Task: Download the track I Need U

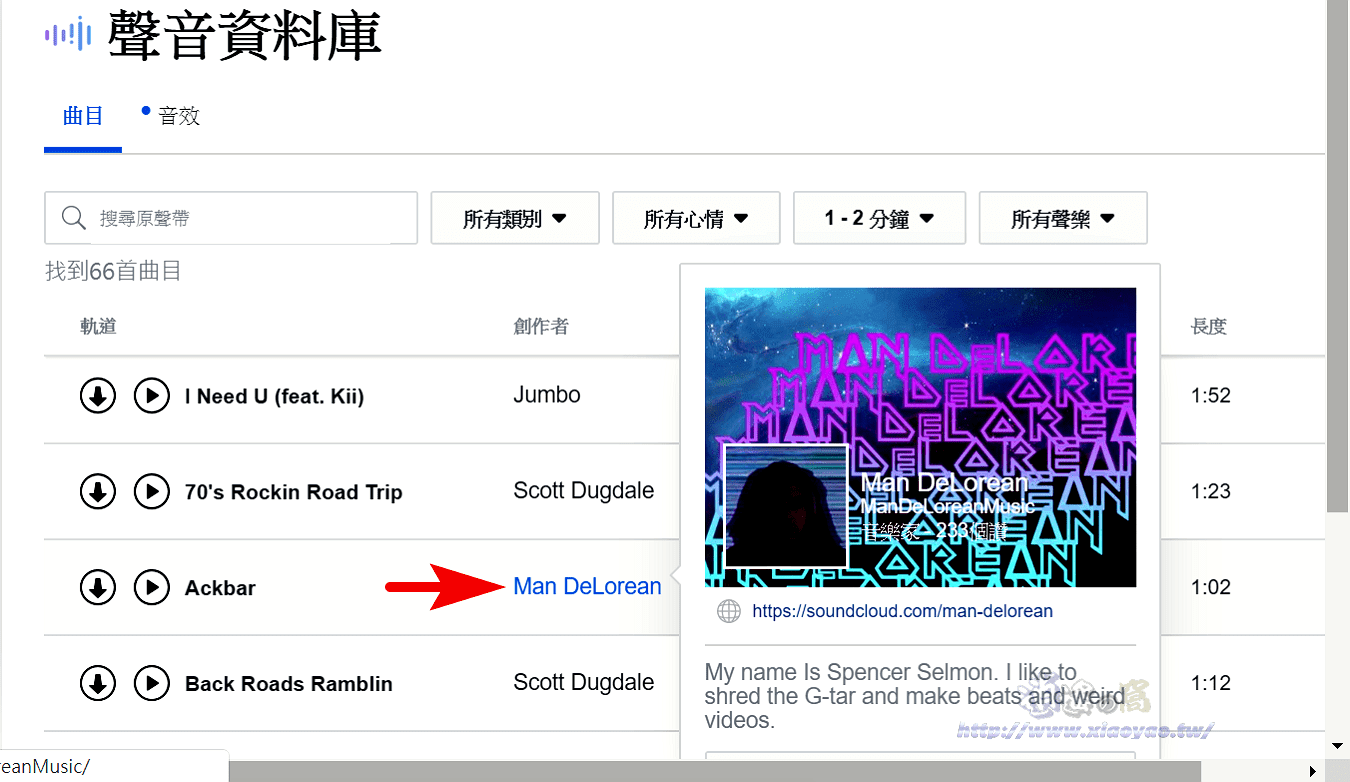Action: 97,395
